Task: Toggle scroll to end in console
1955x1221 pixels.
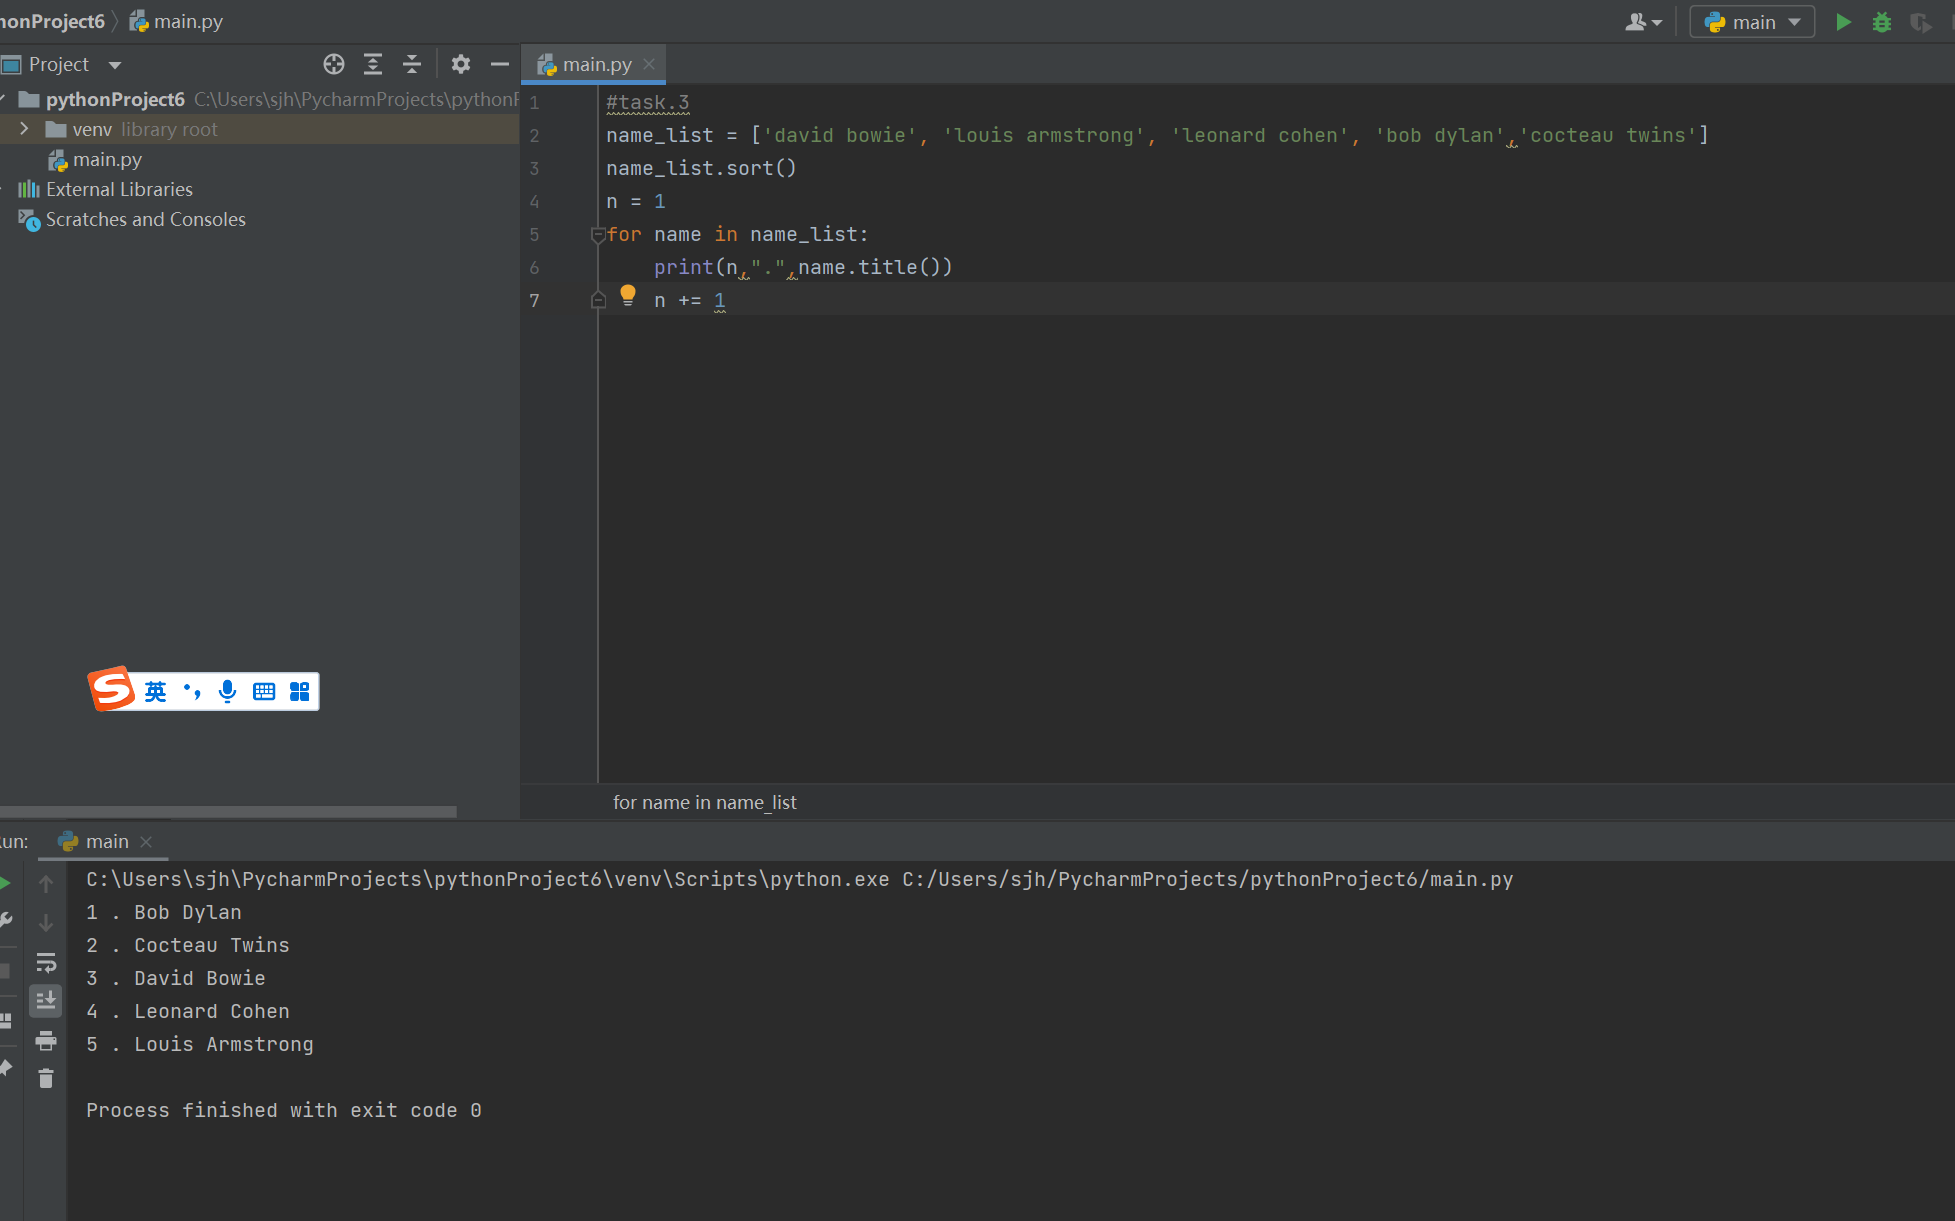Action: pyautogui.click(x=46, y=1000)
